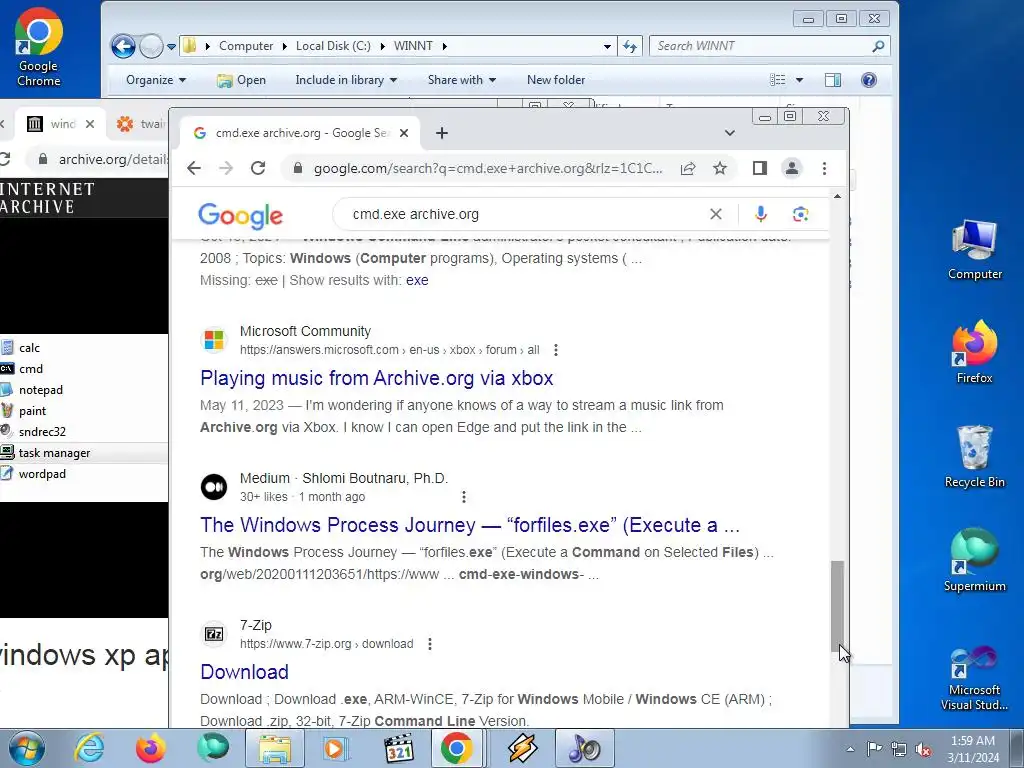
Task: Refresh the WINNT Explorer folder view
Action: [630, 46]
